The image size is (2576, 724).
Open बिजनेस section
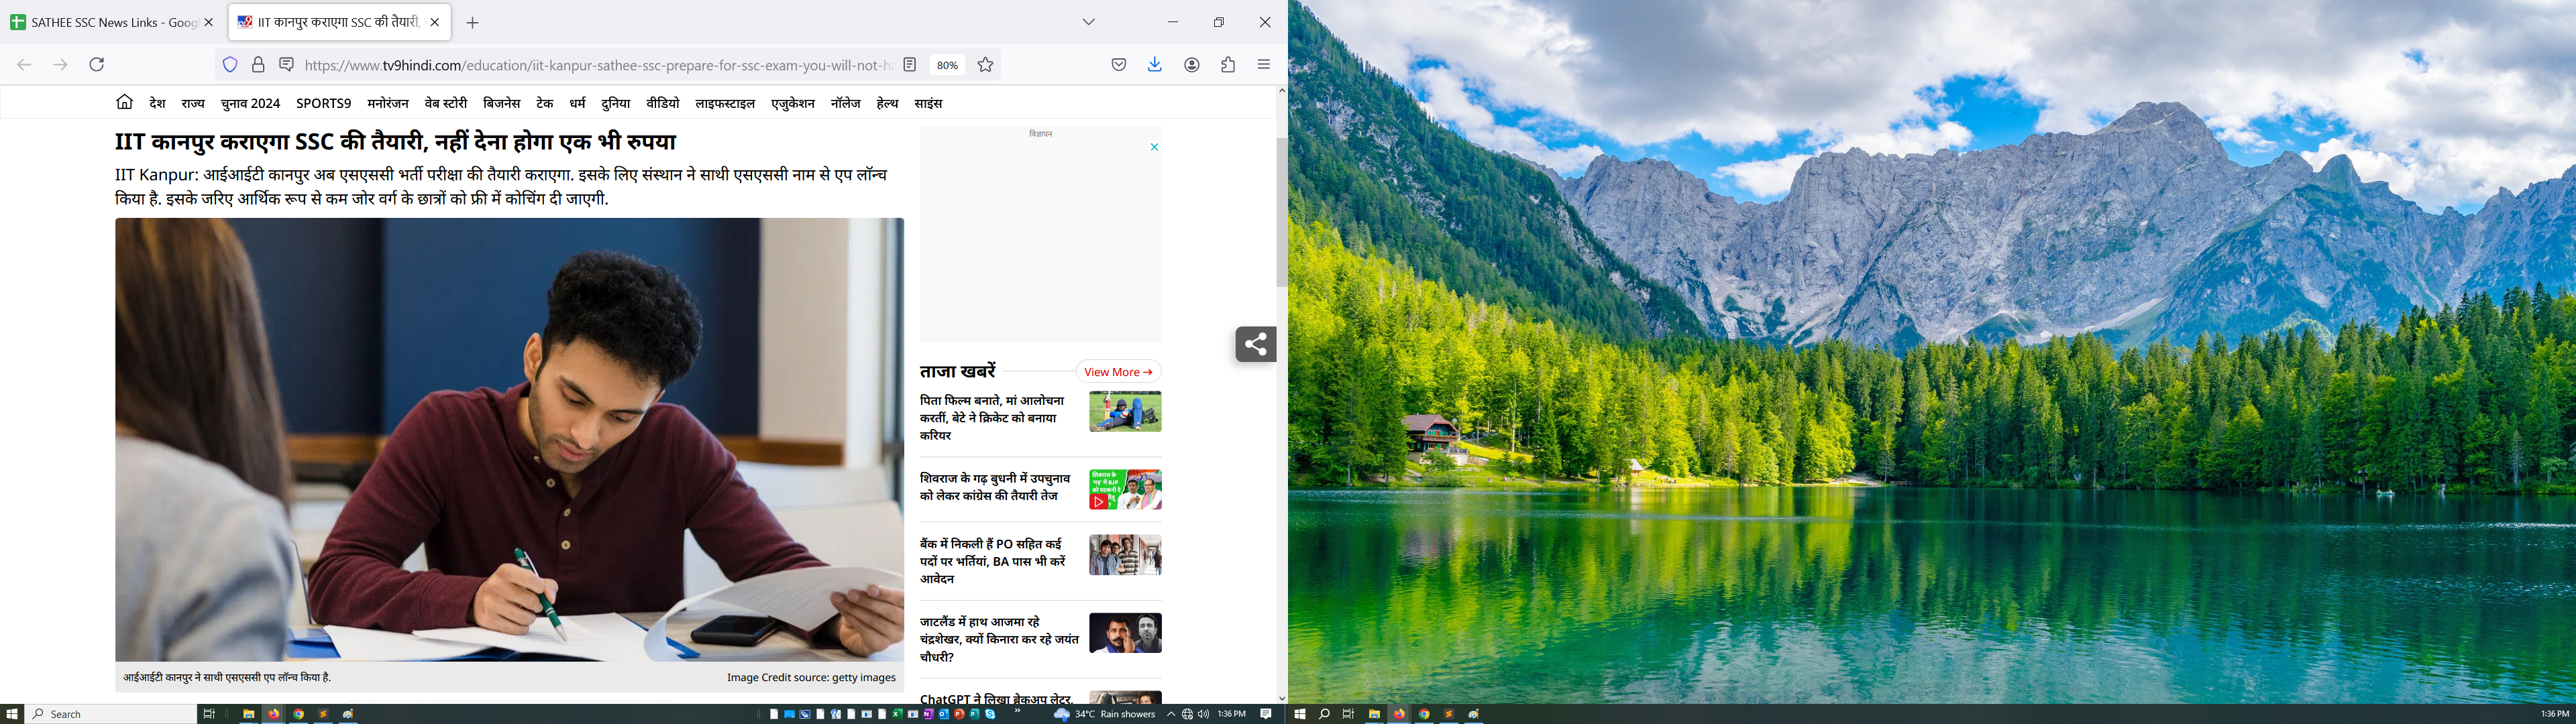pyautogui.click(x=501, y=103)
